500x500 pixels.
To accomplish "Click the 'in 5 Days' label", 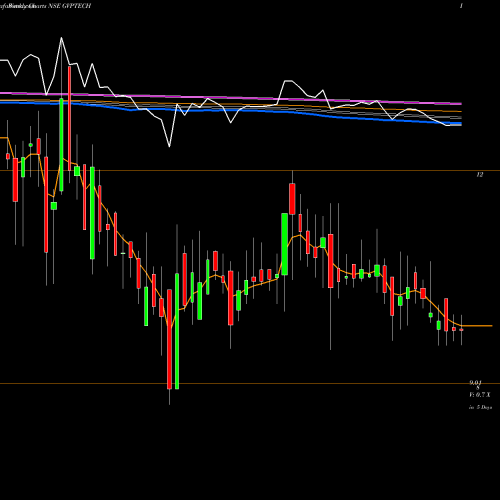I will pos(480,407).
